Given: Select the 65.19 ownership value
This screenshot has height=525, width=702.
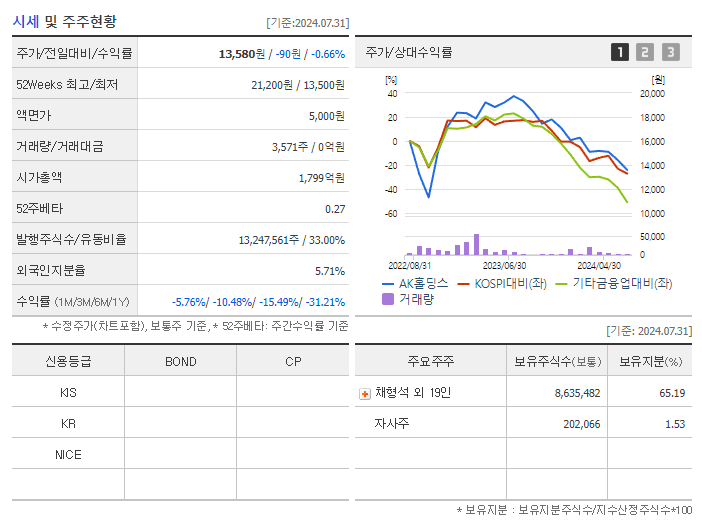Looking at the screenshot, I should pos(672,393).
